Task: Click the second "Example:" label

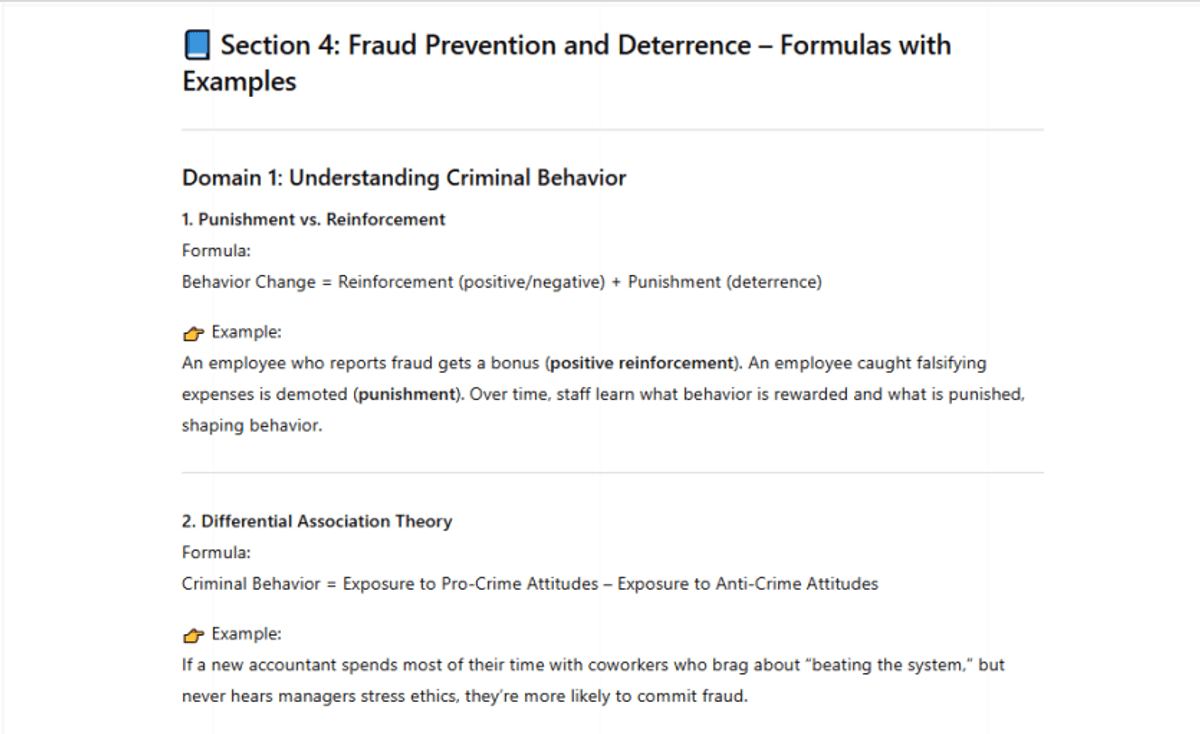Action: click(x=246, y=634)
